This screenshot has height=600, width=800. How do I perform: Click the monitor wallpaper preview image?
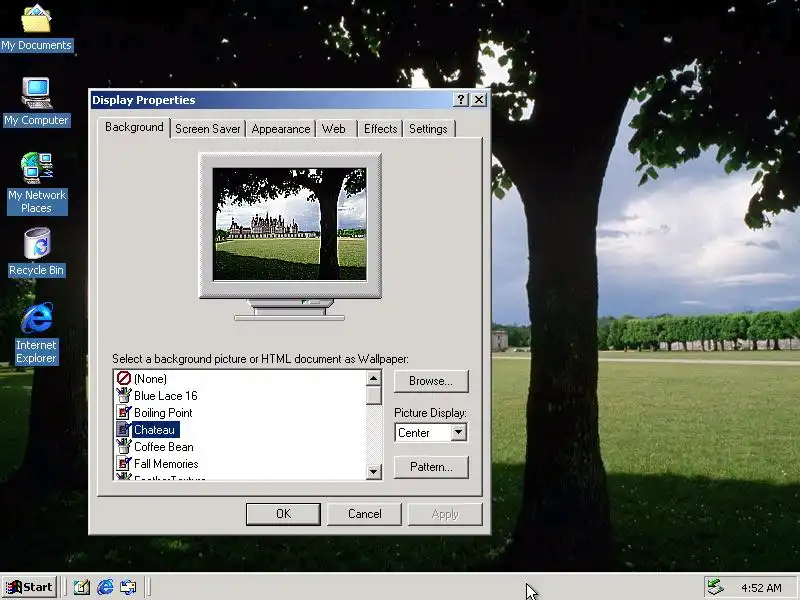pos(289,224)
